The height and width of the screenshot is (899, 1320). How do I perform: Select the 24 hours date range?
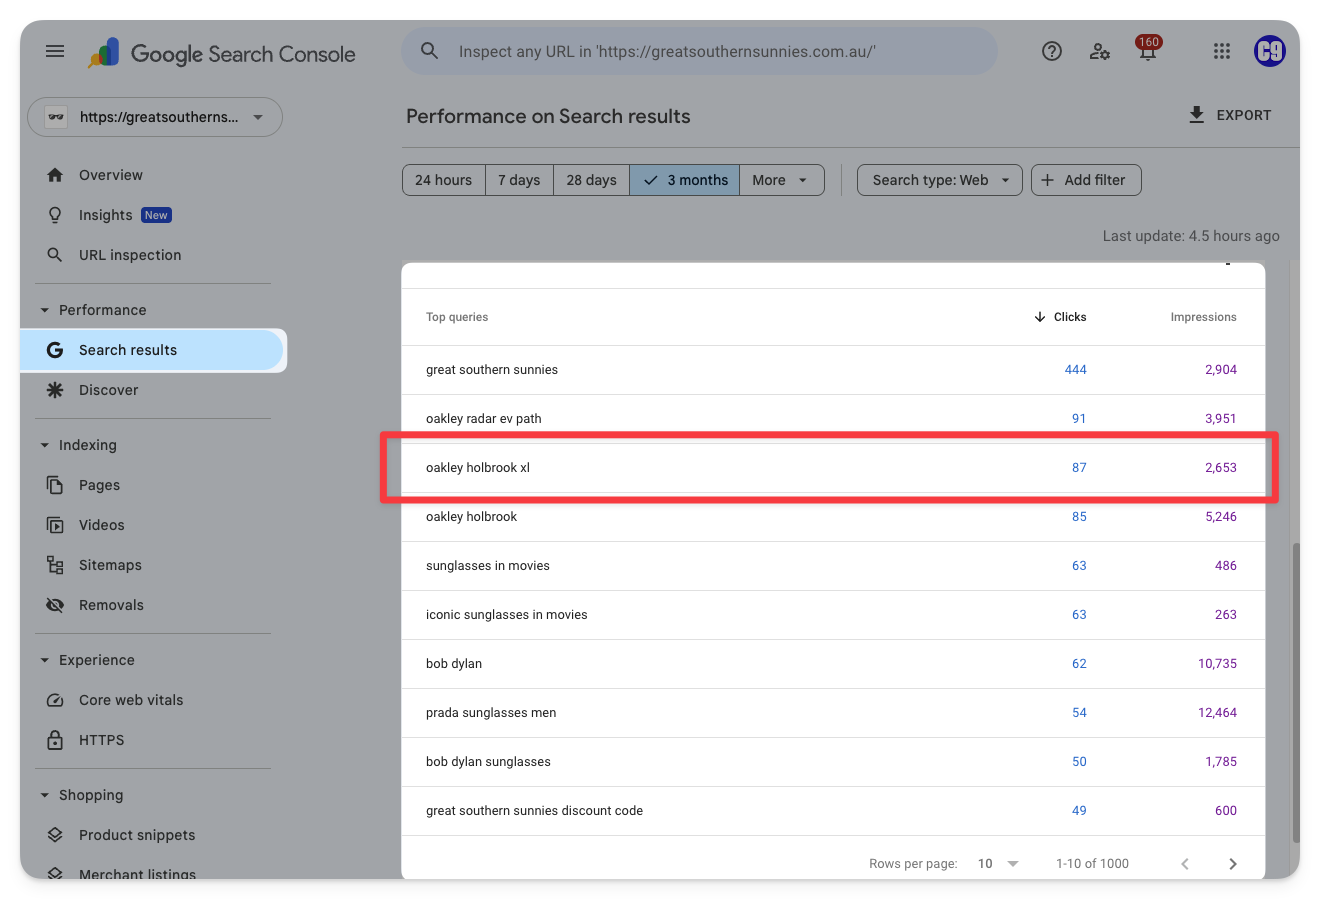[443, 180]
